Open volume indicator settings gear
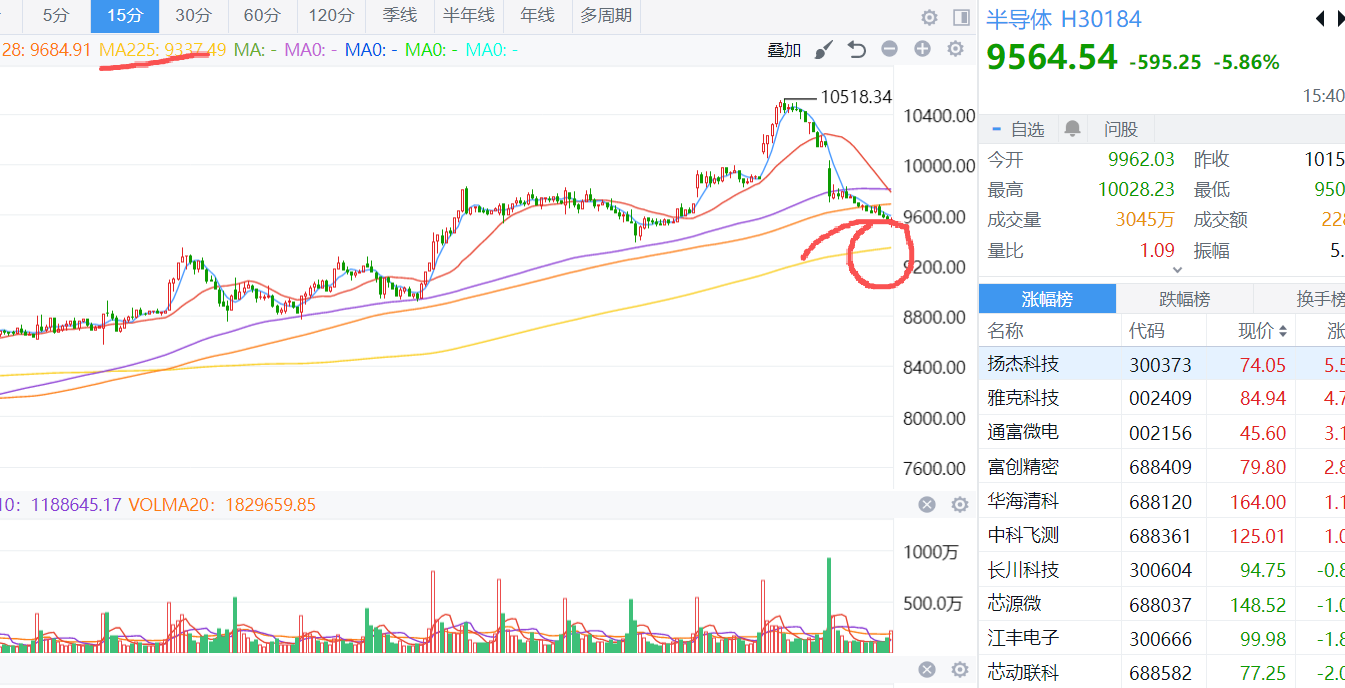 click(x=959, y=505)
